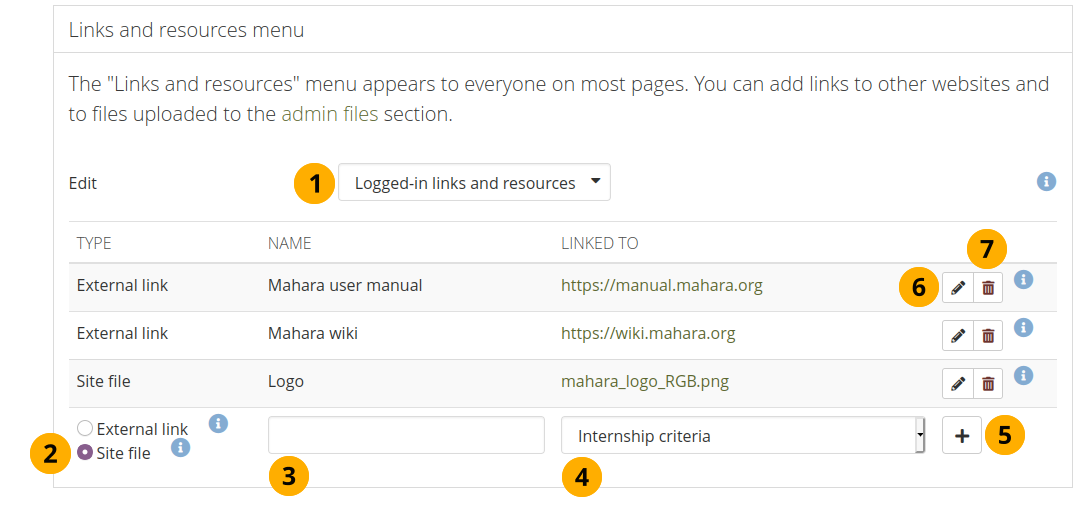Screen dimensions: 1082x507
Task: Open help info beside Edit dropdown
Action: tap(1046, 181)
